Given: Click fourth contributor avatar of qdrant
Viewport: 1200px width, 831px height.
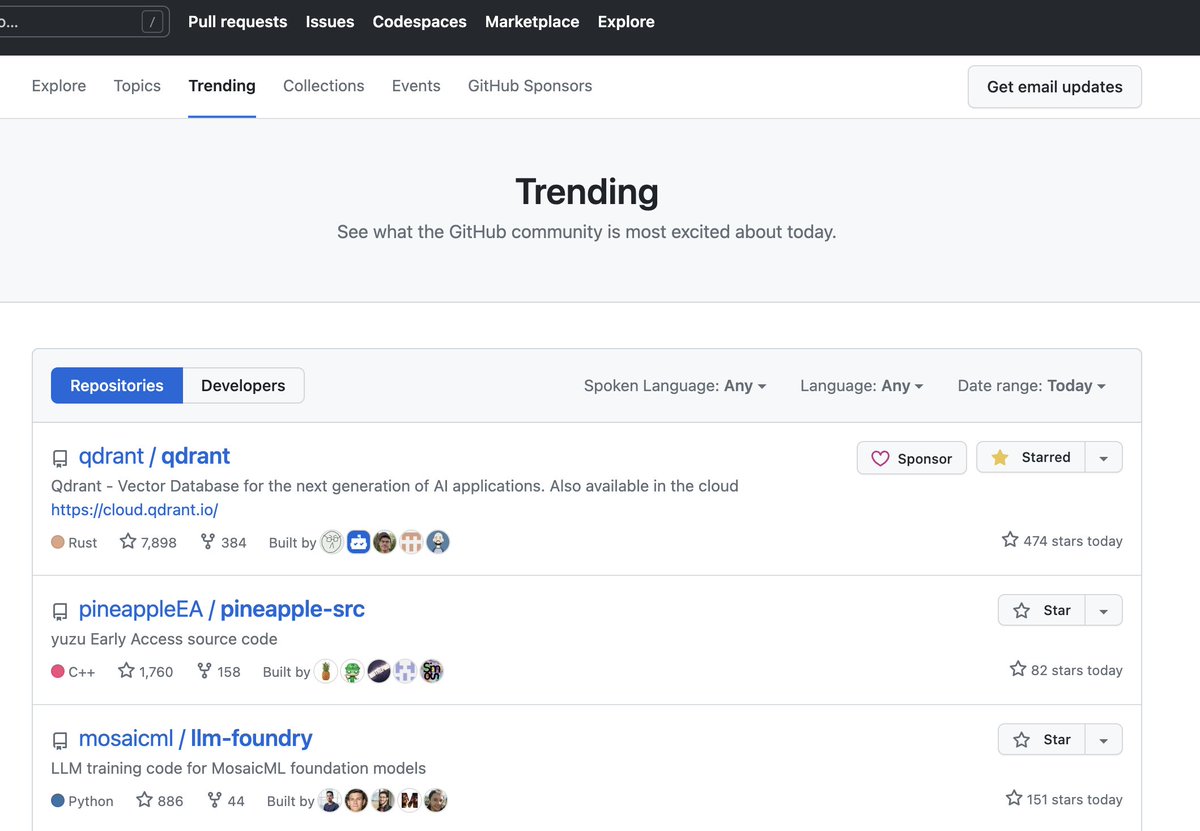Looking at the screenshot, I should pos(411,542).
